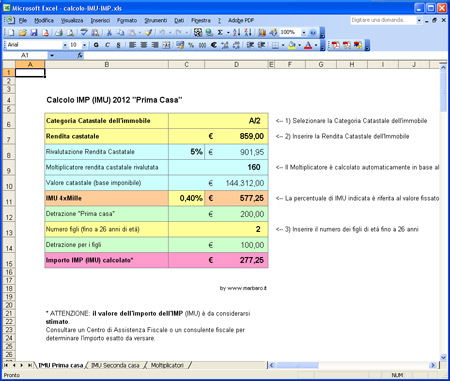Image resolution: width=450 pixels, height=381 pixels.
Task: Apply the Euro currency format icon
Action: (214, 45)
